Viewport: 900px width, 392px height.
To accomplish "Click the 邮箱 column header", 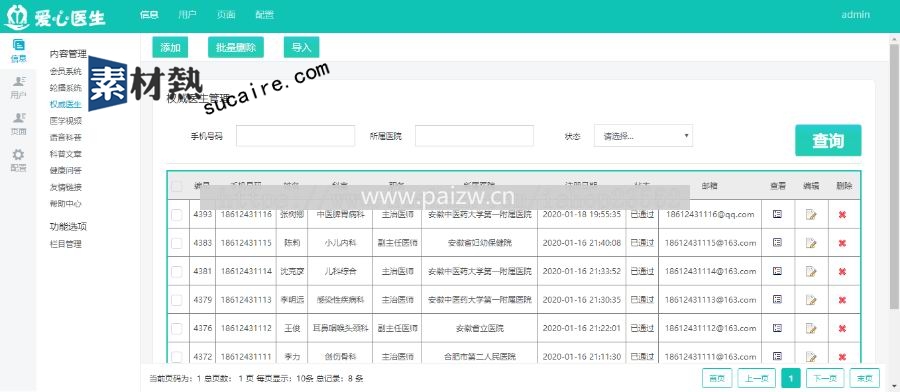I will click(x=710, y=186).
